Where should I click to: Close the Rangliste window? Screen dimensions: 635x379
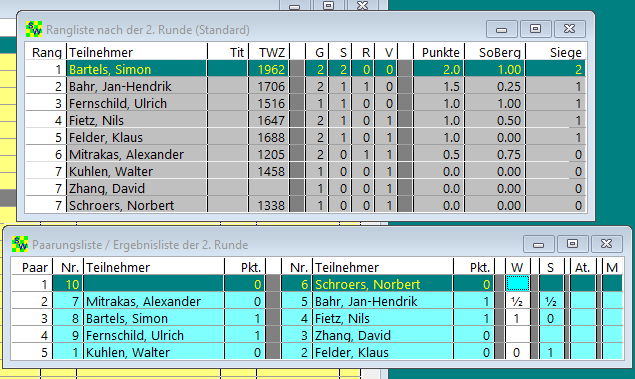click(569, 29)
